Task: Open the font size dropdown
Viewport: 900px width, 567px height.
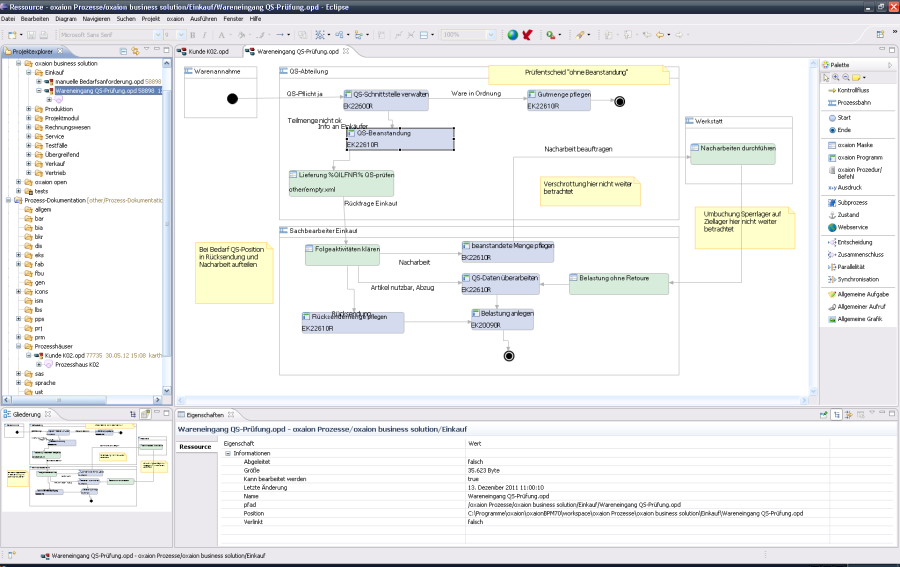Action: [x=181, y=35]
